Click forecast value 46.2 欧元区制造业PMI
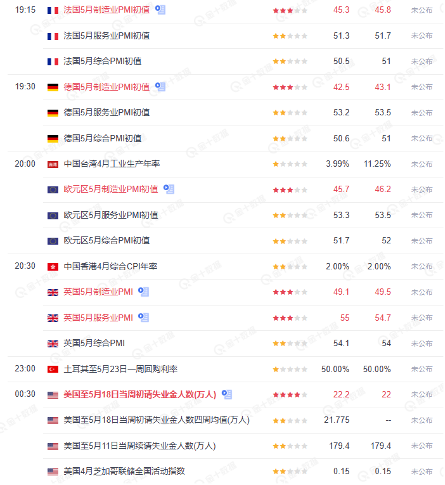 [383, 189]
